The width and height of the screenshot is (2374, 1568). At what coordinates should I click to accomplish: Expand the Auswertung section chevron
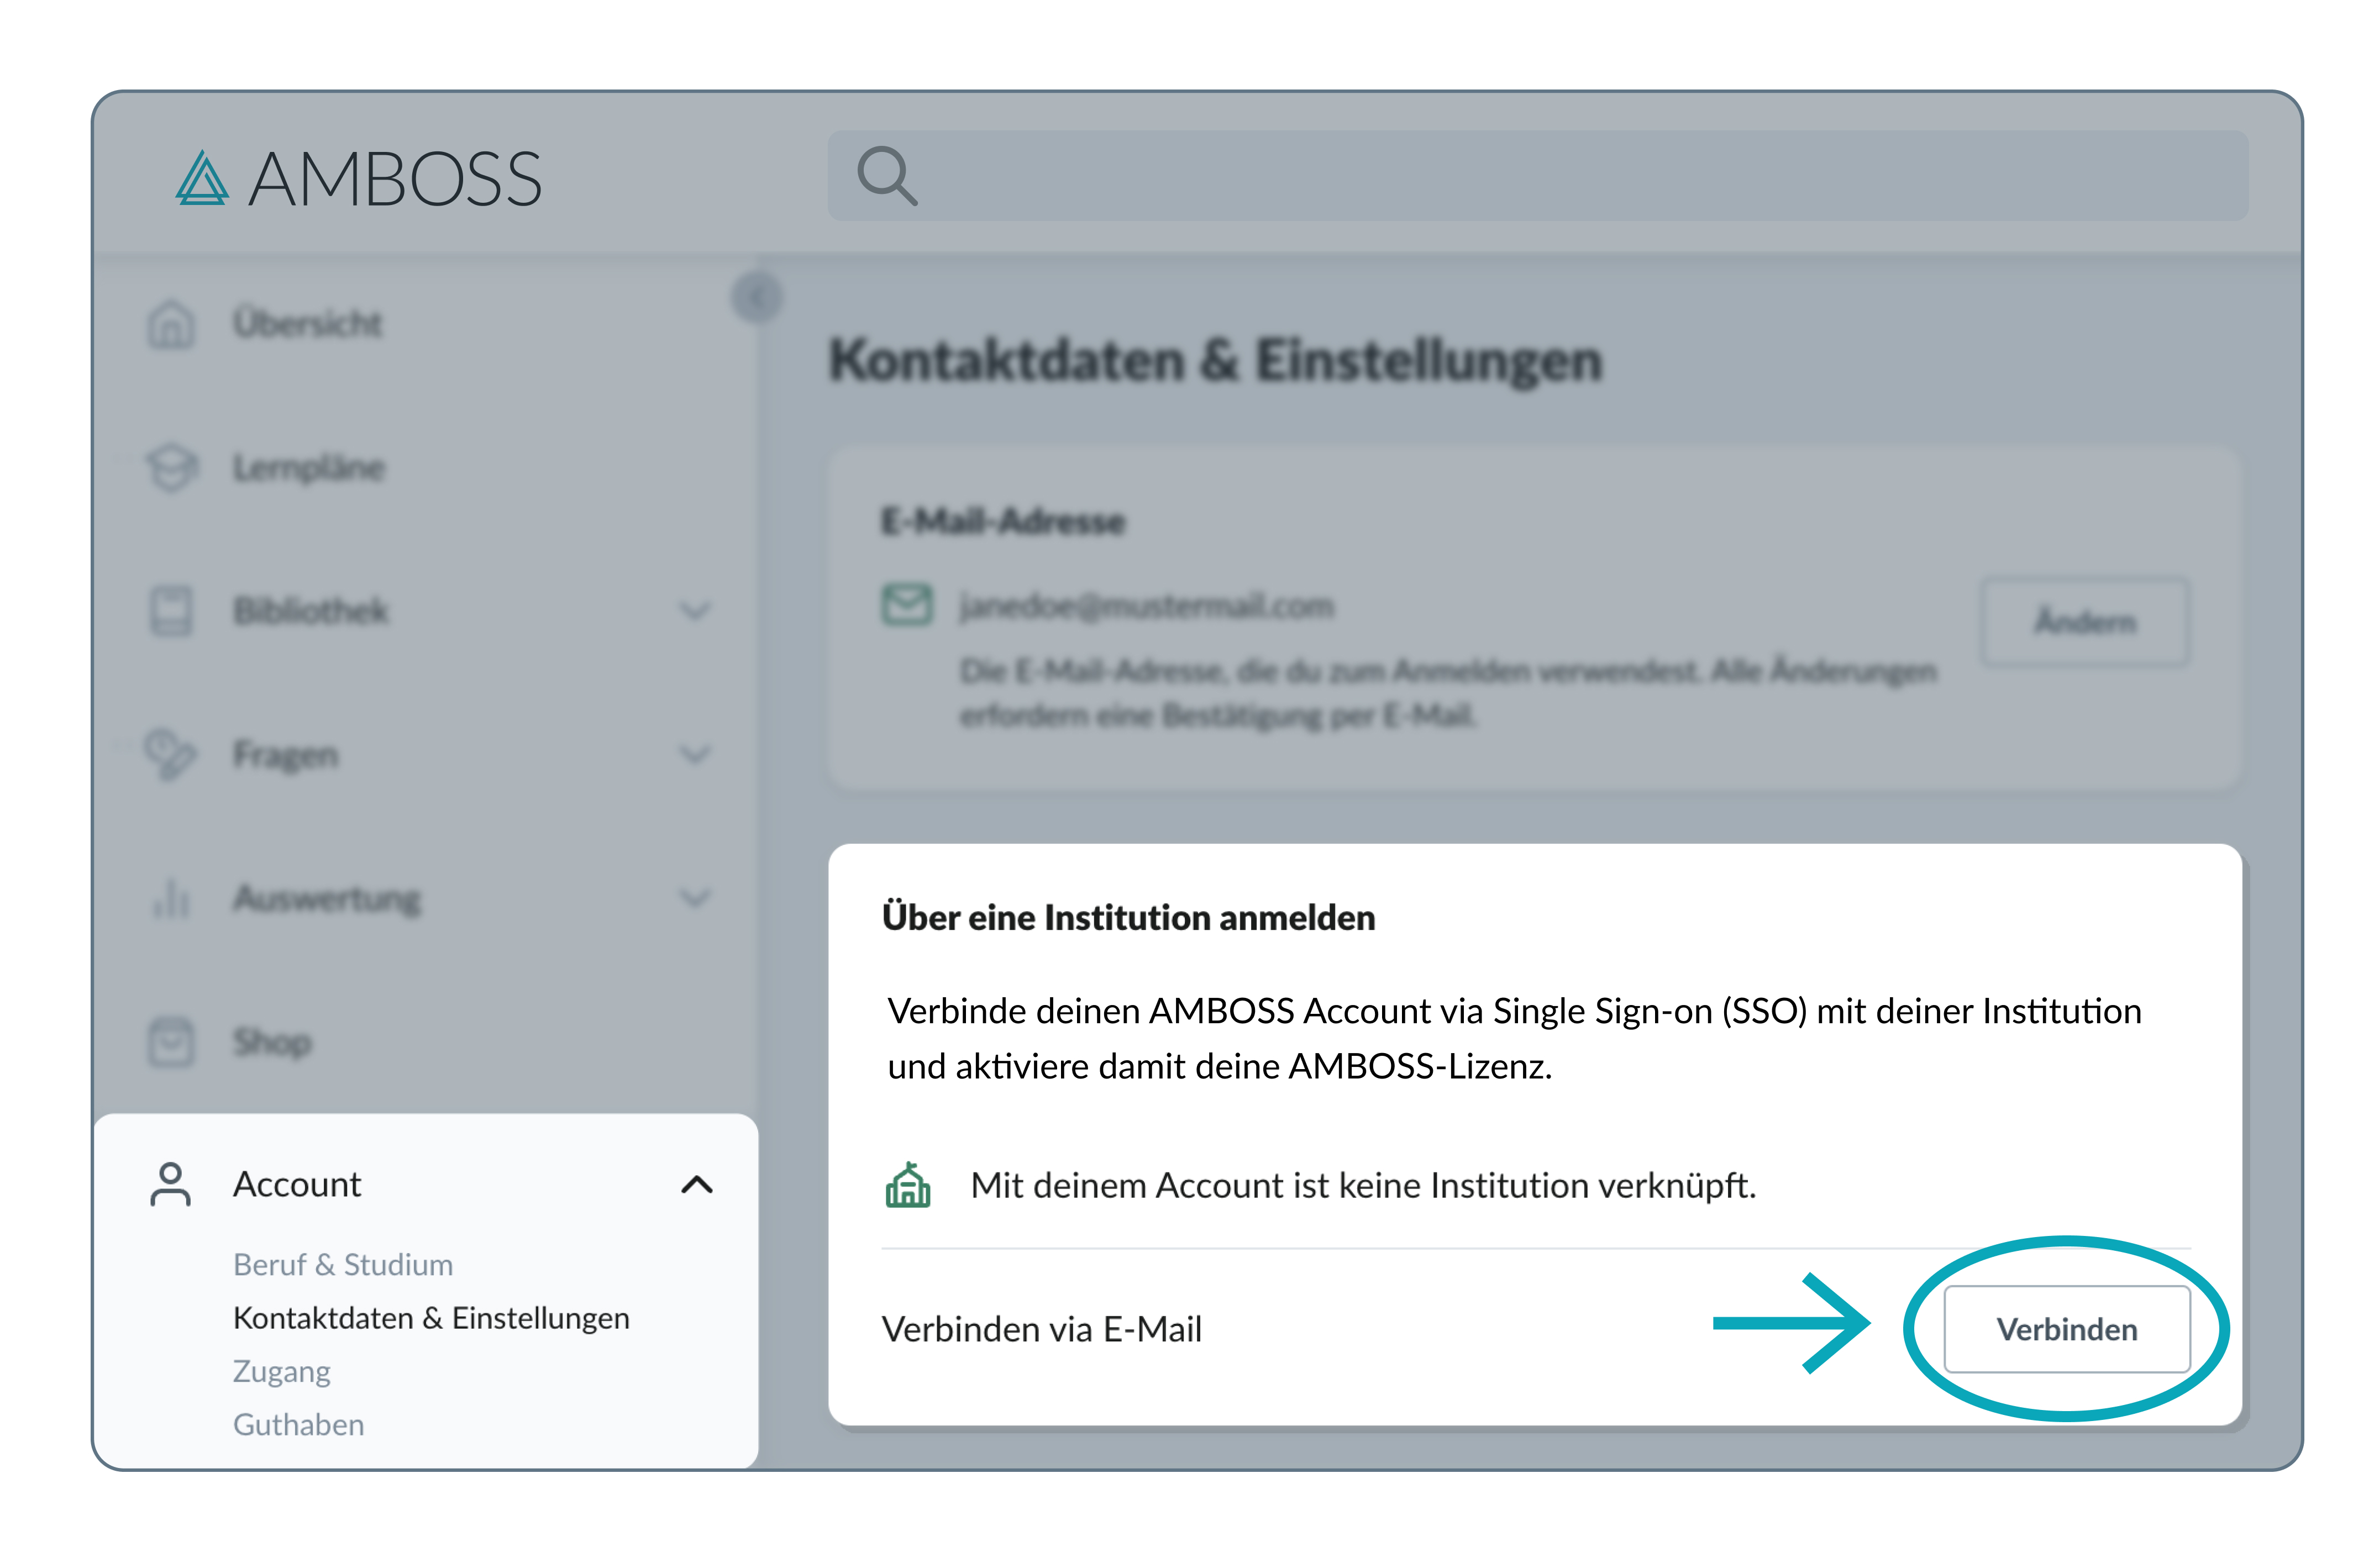pyautogui.click(x=695, y=897)
